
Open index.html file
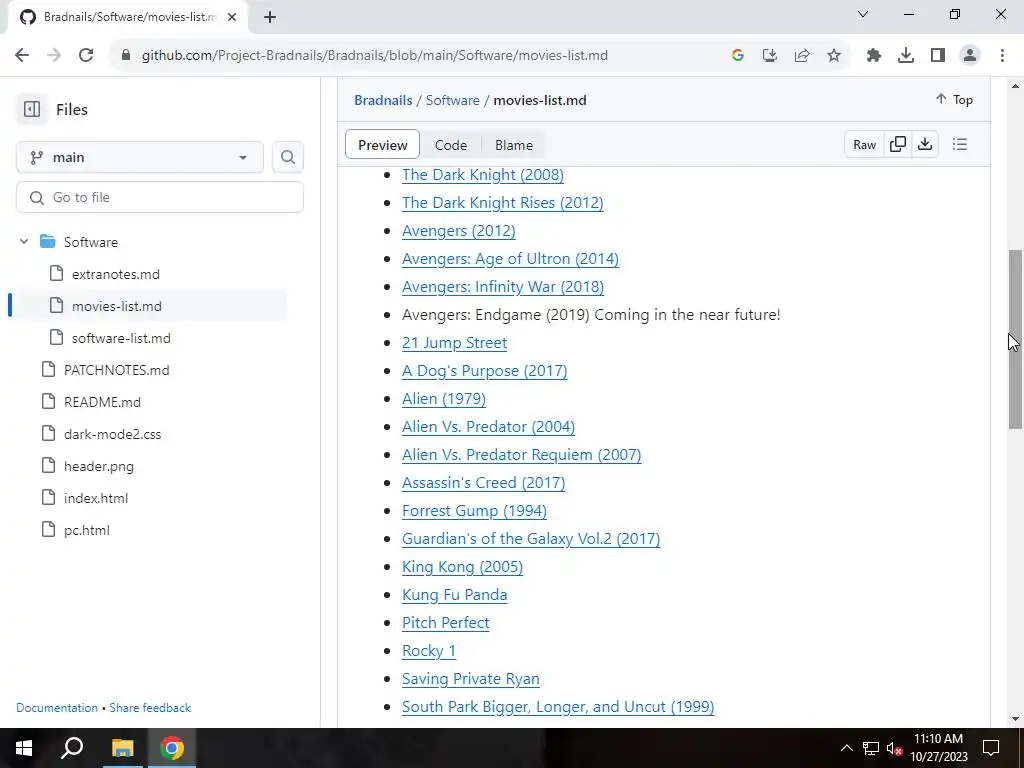(95, 498)
